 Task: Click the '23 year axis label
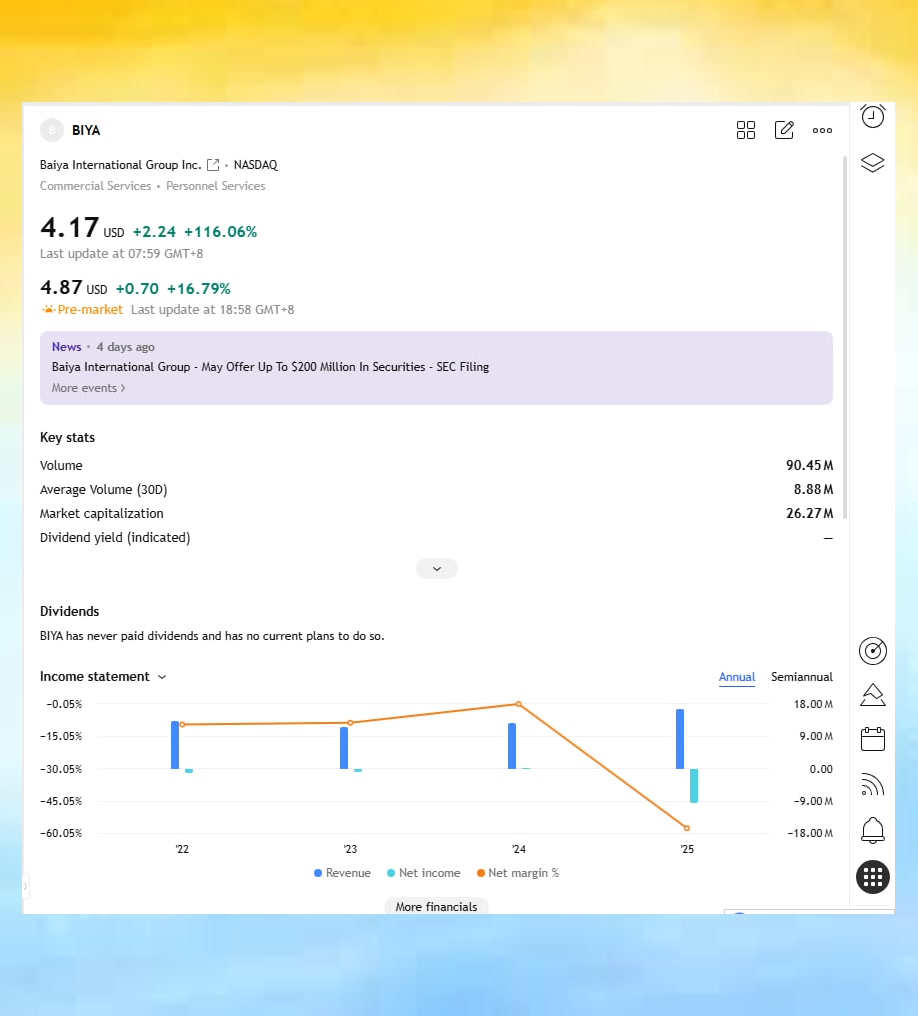[x=350, y=849]
